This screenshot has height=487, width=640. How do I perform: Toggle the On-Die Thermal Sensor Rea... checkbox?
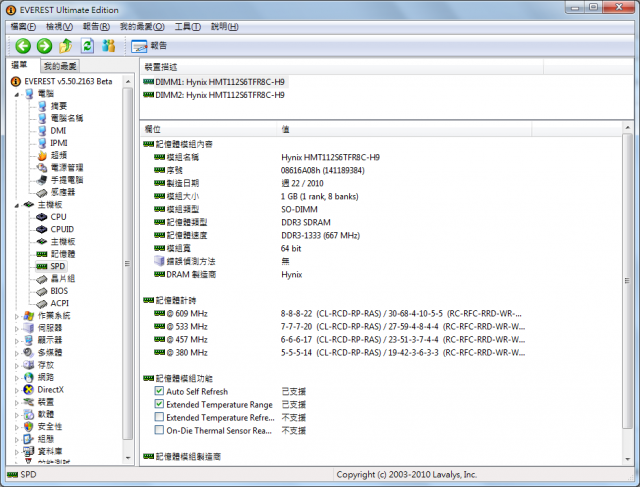click(159, 430)
